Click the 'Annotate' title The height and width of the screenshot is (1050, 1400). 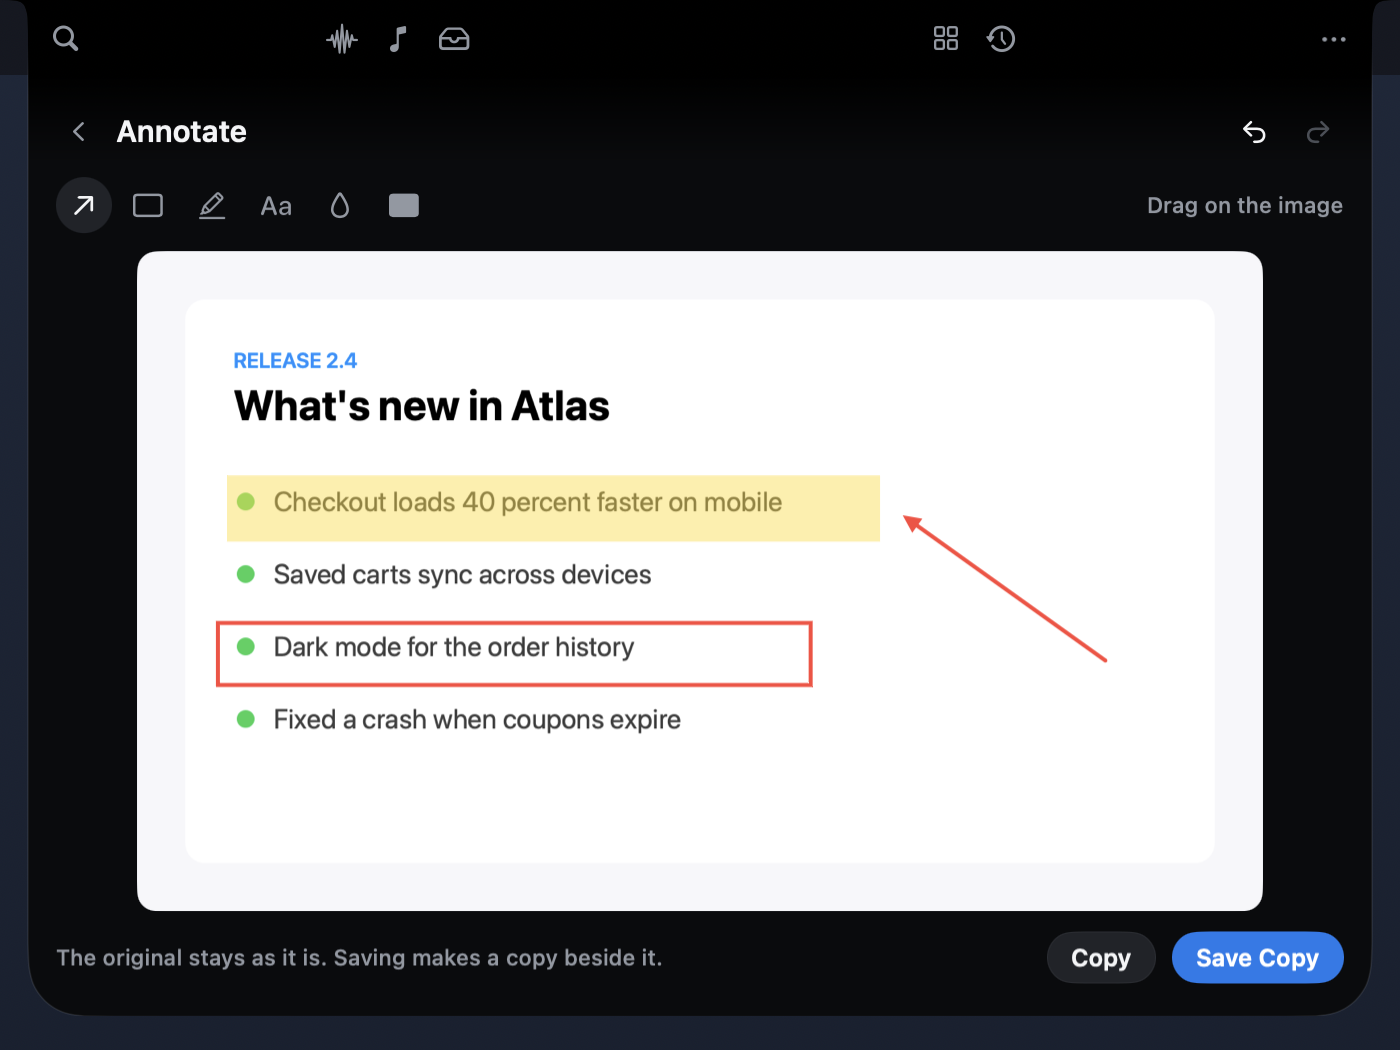[x=182, y=132]
